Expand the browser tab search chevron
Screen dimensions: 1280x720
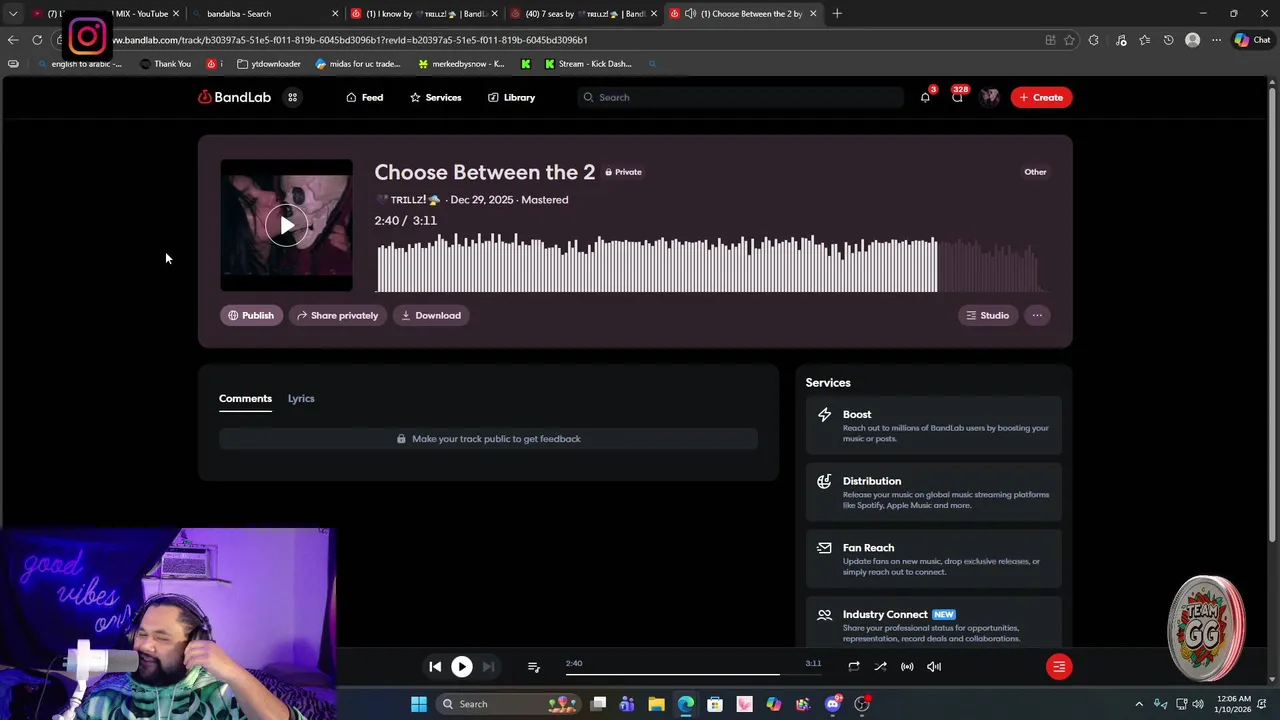click(13, 14)
